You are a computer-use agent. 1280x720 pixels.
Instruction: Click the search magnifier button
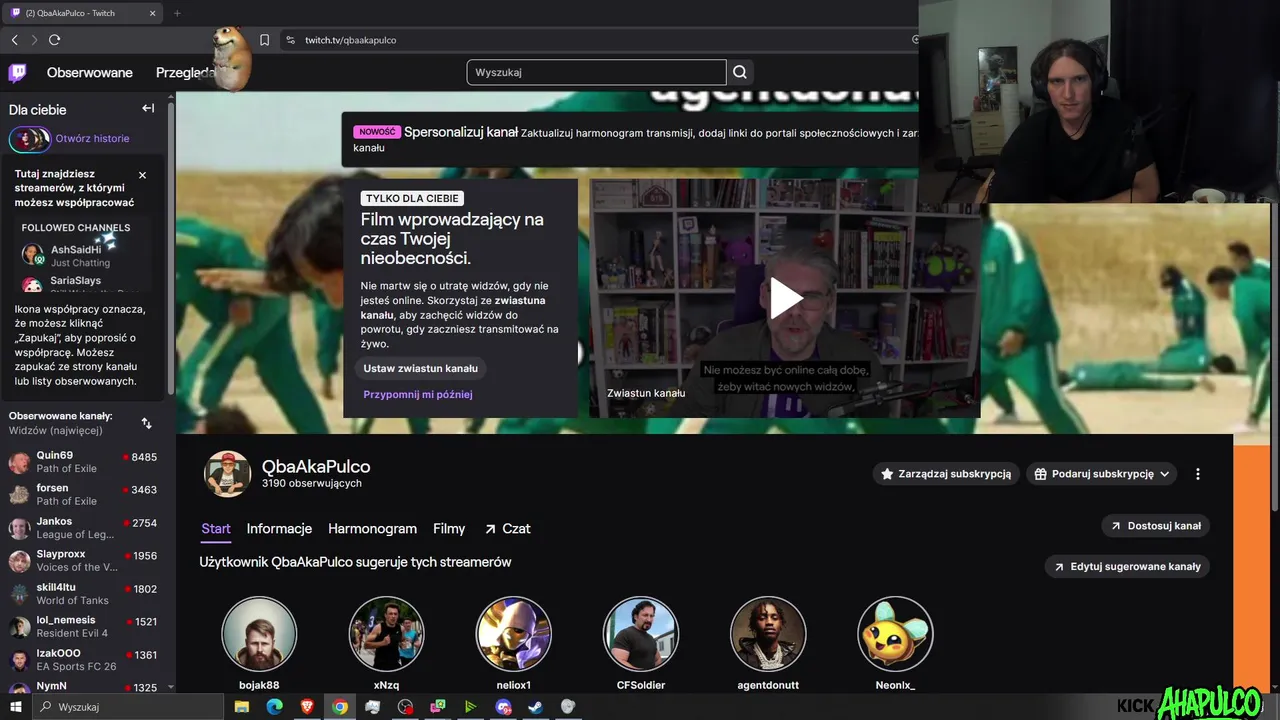pyautogui.click(x=740, y=72)
